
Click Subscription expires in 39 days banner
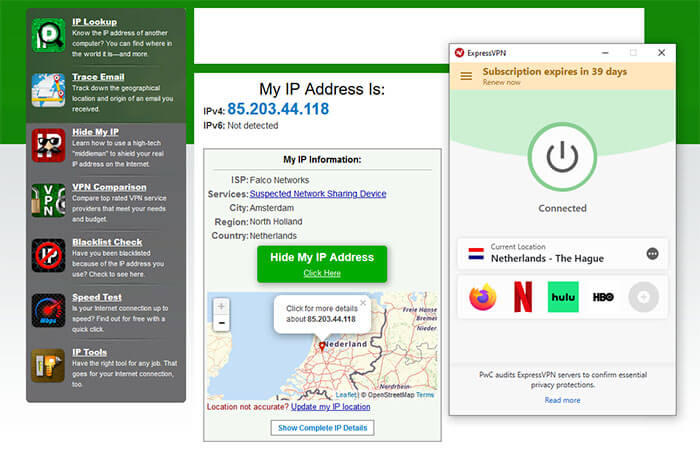[554, 71]
